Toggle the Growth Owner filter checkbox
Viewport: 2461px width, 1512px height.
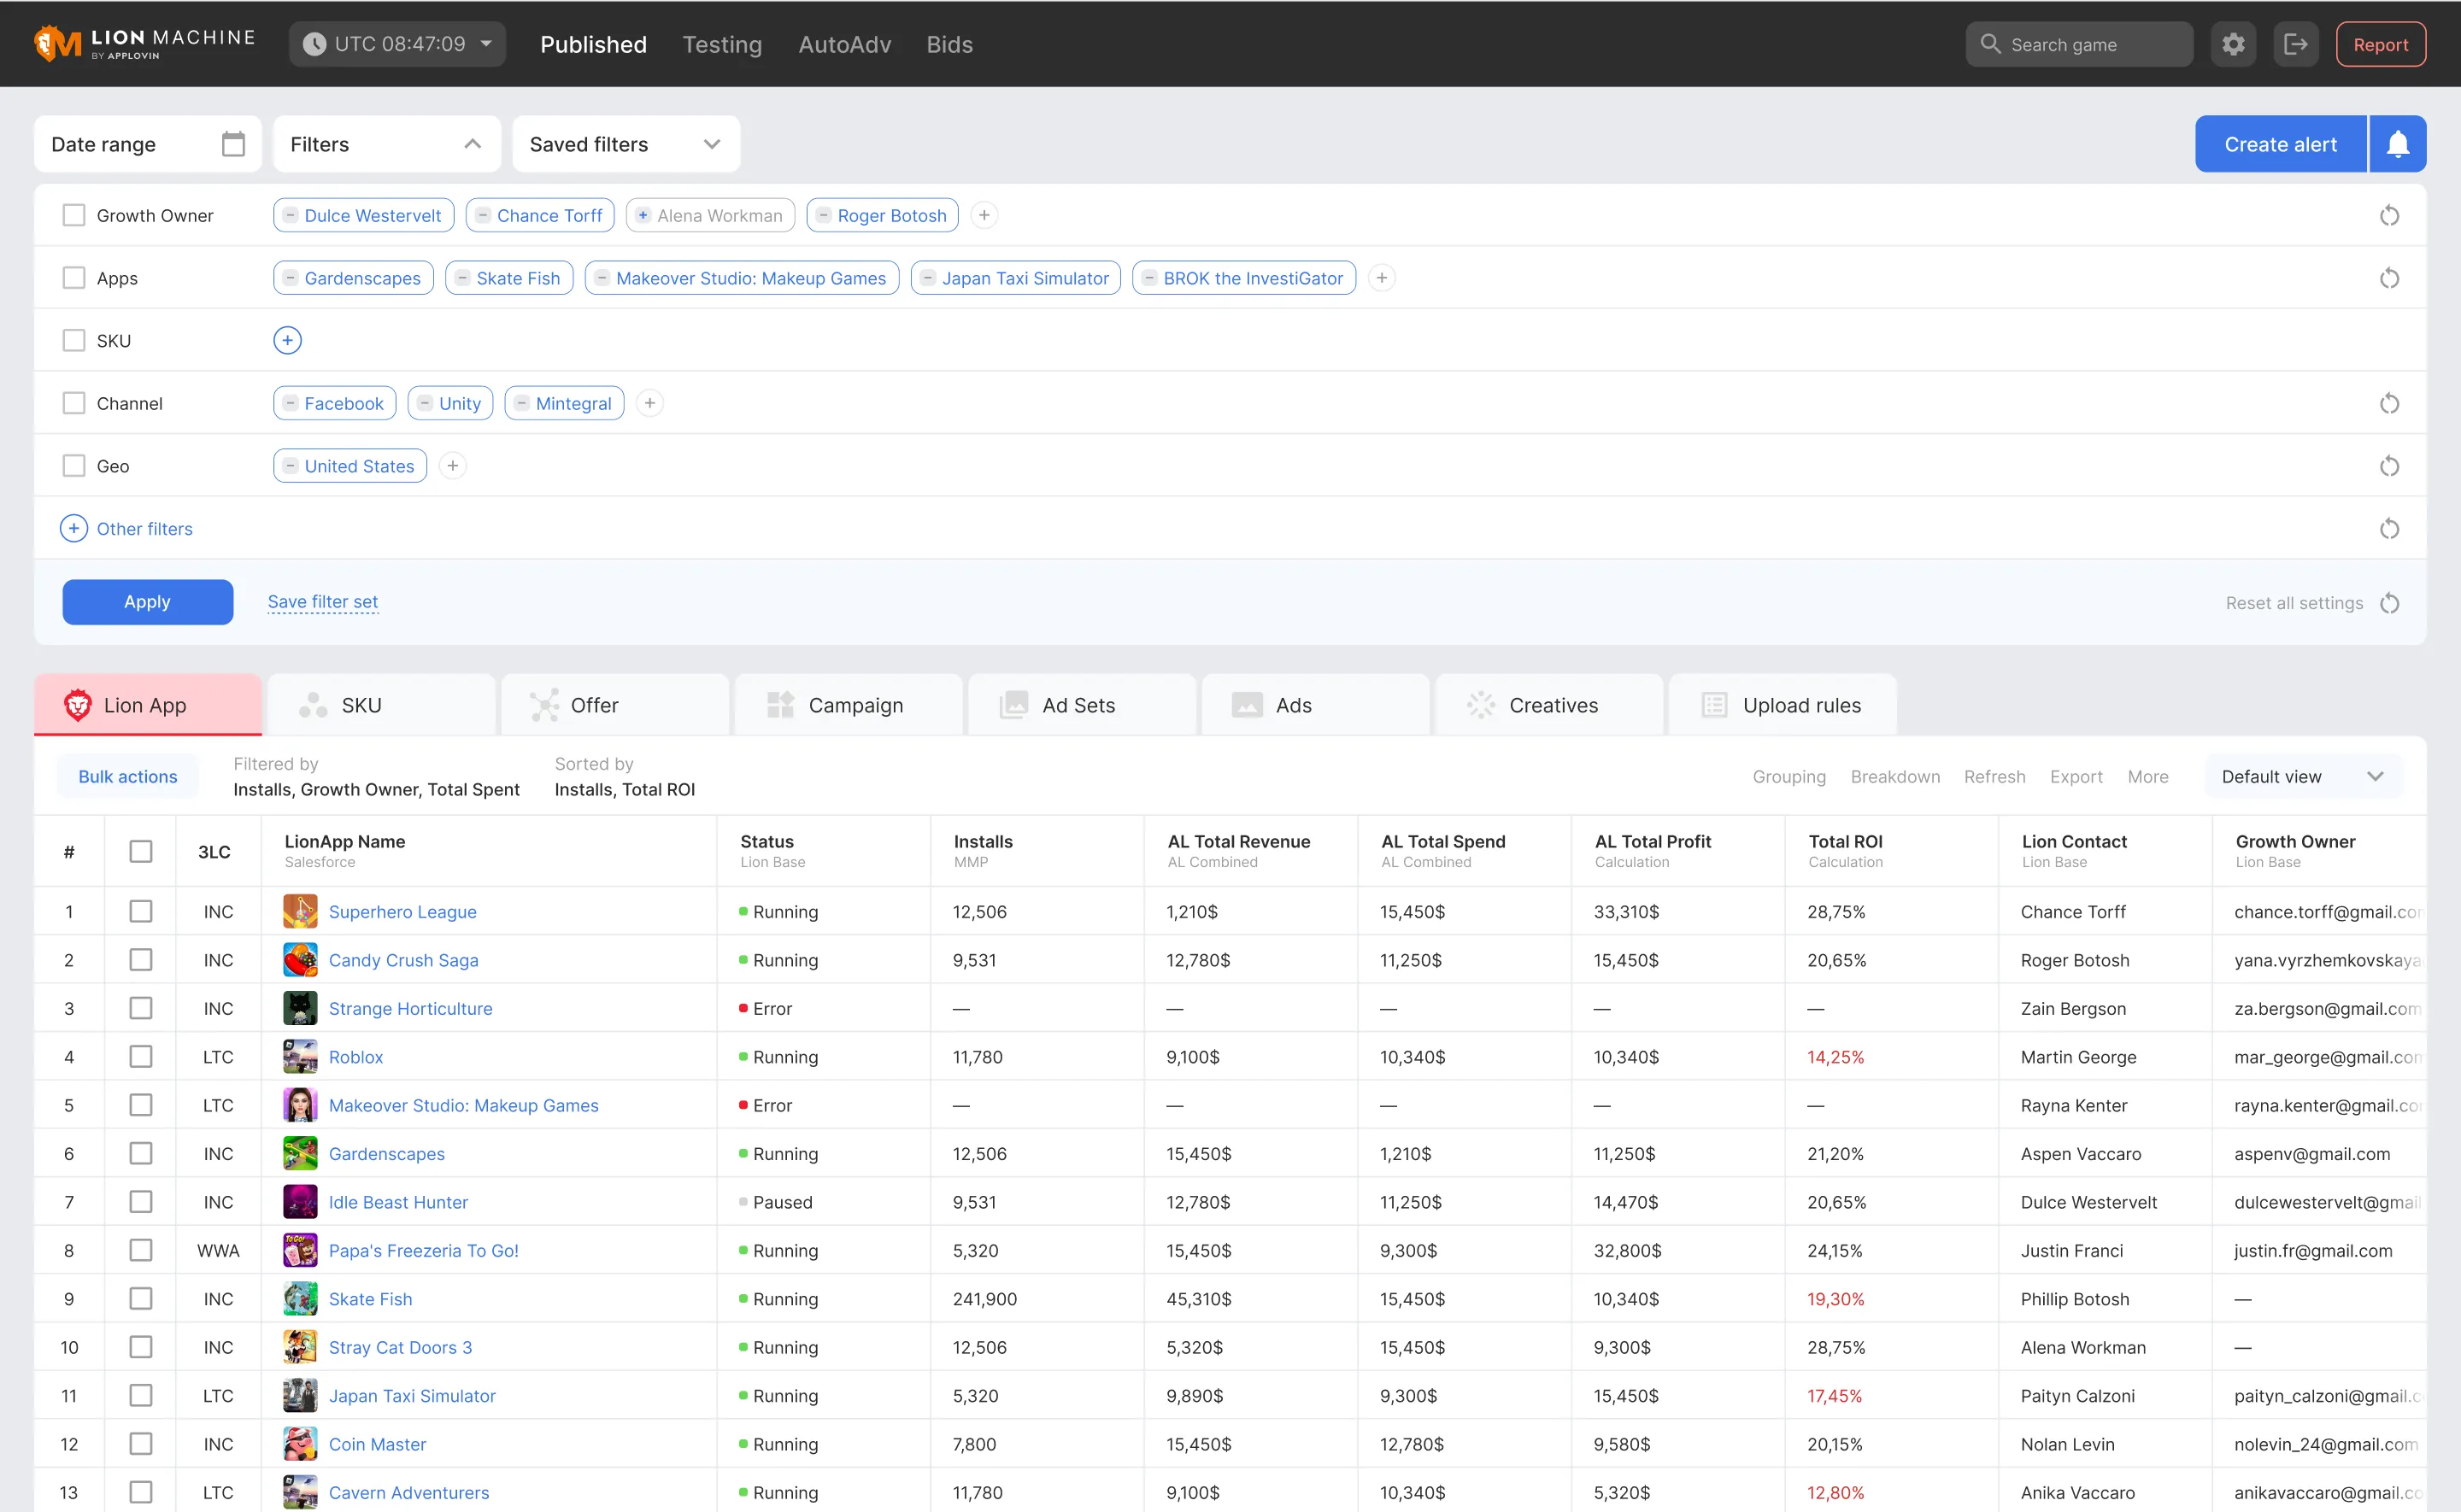74,215
